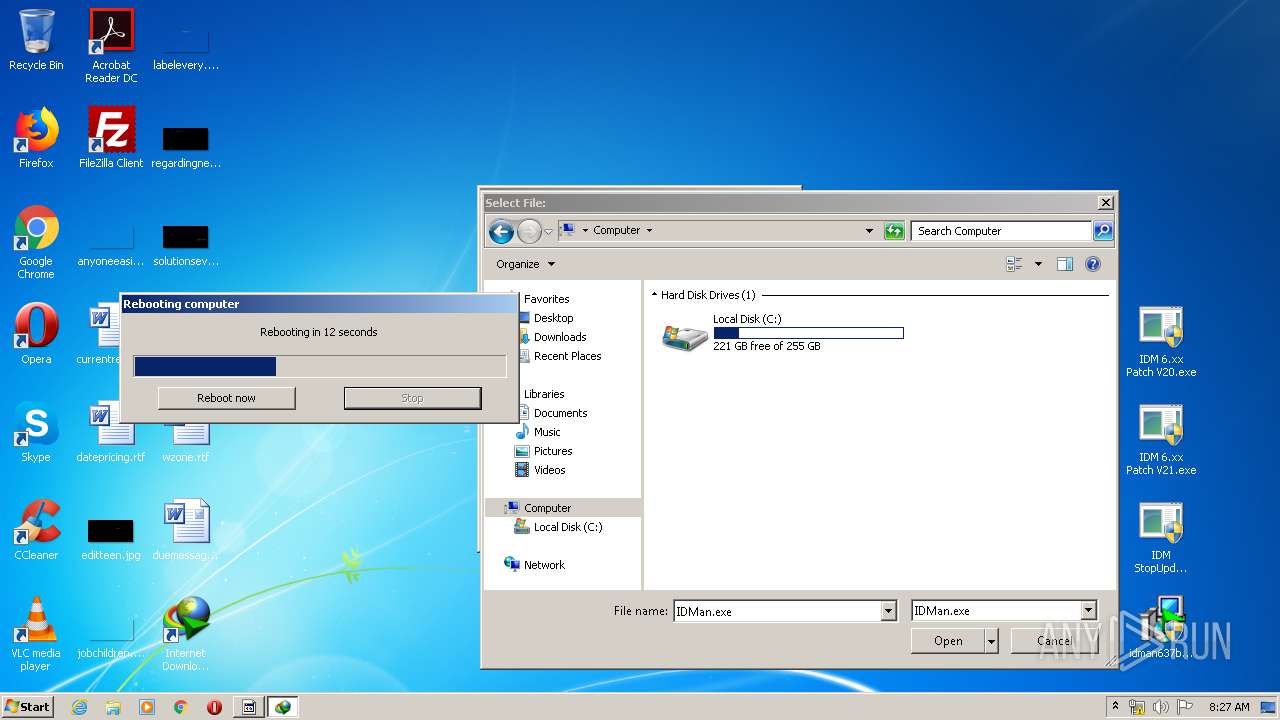Image resolution: width=1280 pixels, height=720 pixels.
Task: Expand address bar history dropdown
Action: 869,231
